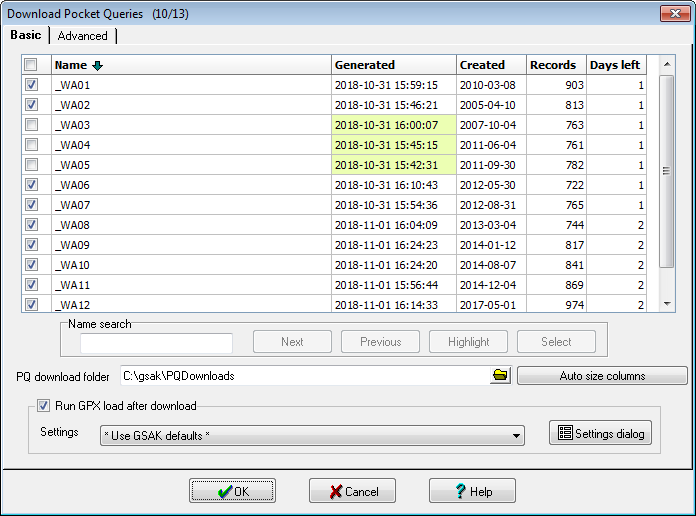This screenshot has height=516, width=696.
Task: Click Auto size columns
Action: pos(602,376)
